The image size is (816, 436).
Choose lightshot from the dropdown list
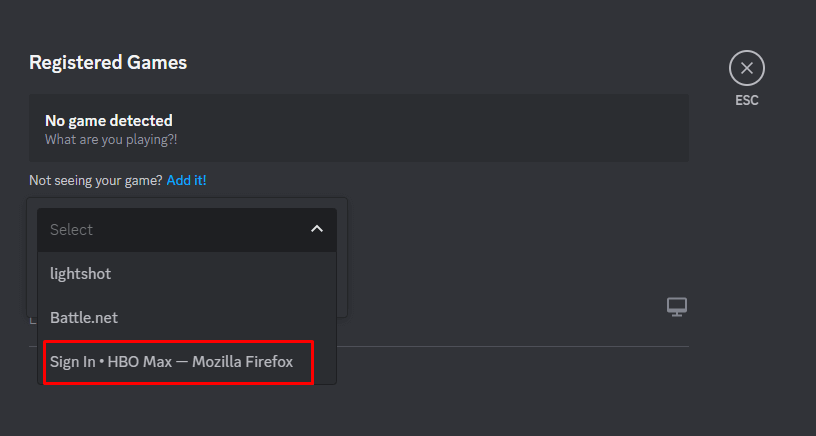pyautogui.click(x=80, y=273)
